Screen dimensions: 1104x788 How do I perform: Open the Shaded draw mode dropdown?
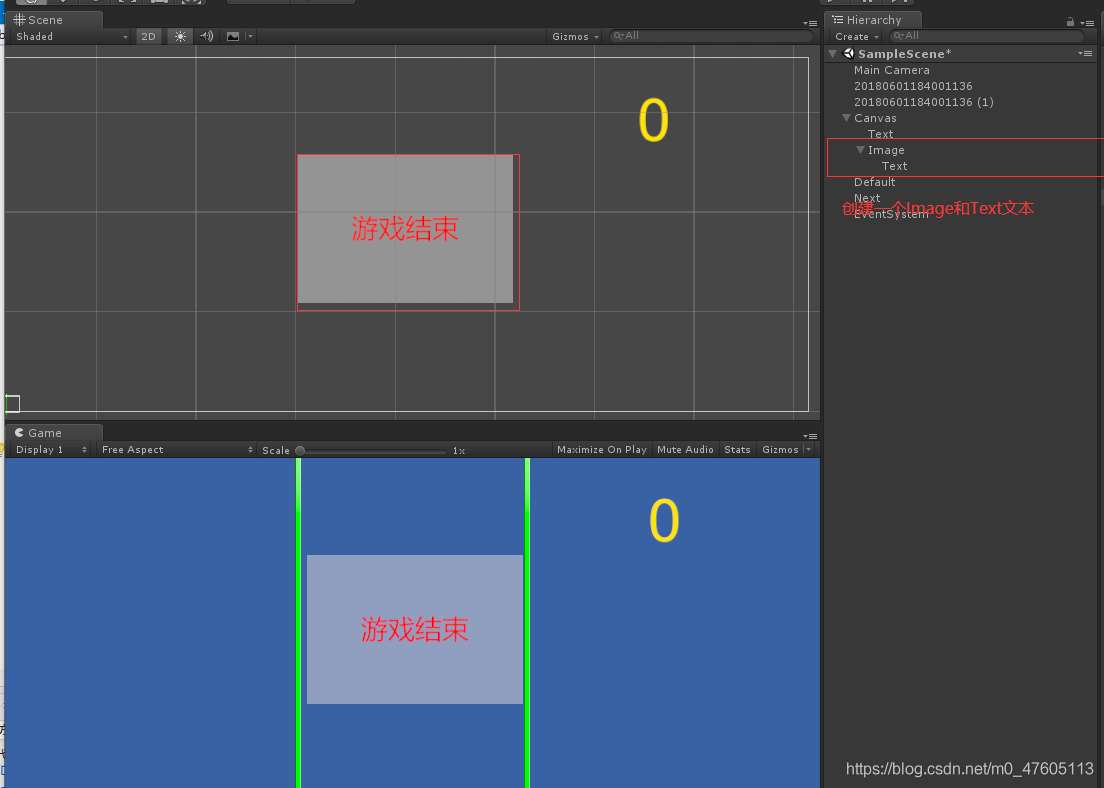(x=70, y=37)
